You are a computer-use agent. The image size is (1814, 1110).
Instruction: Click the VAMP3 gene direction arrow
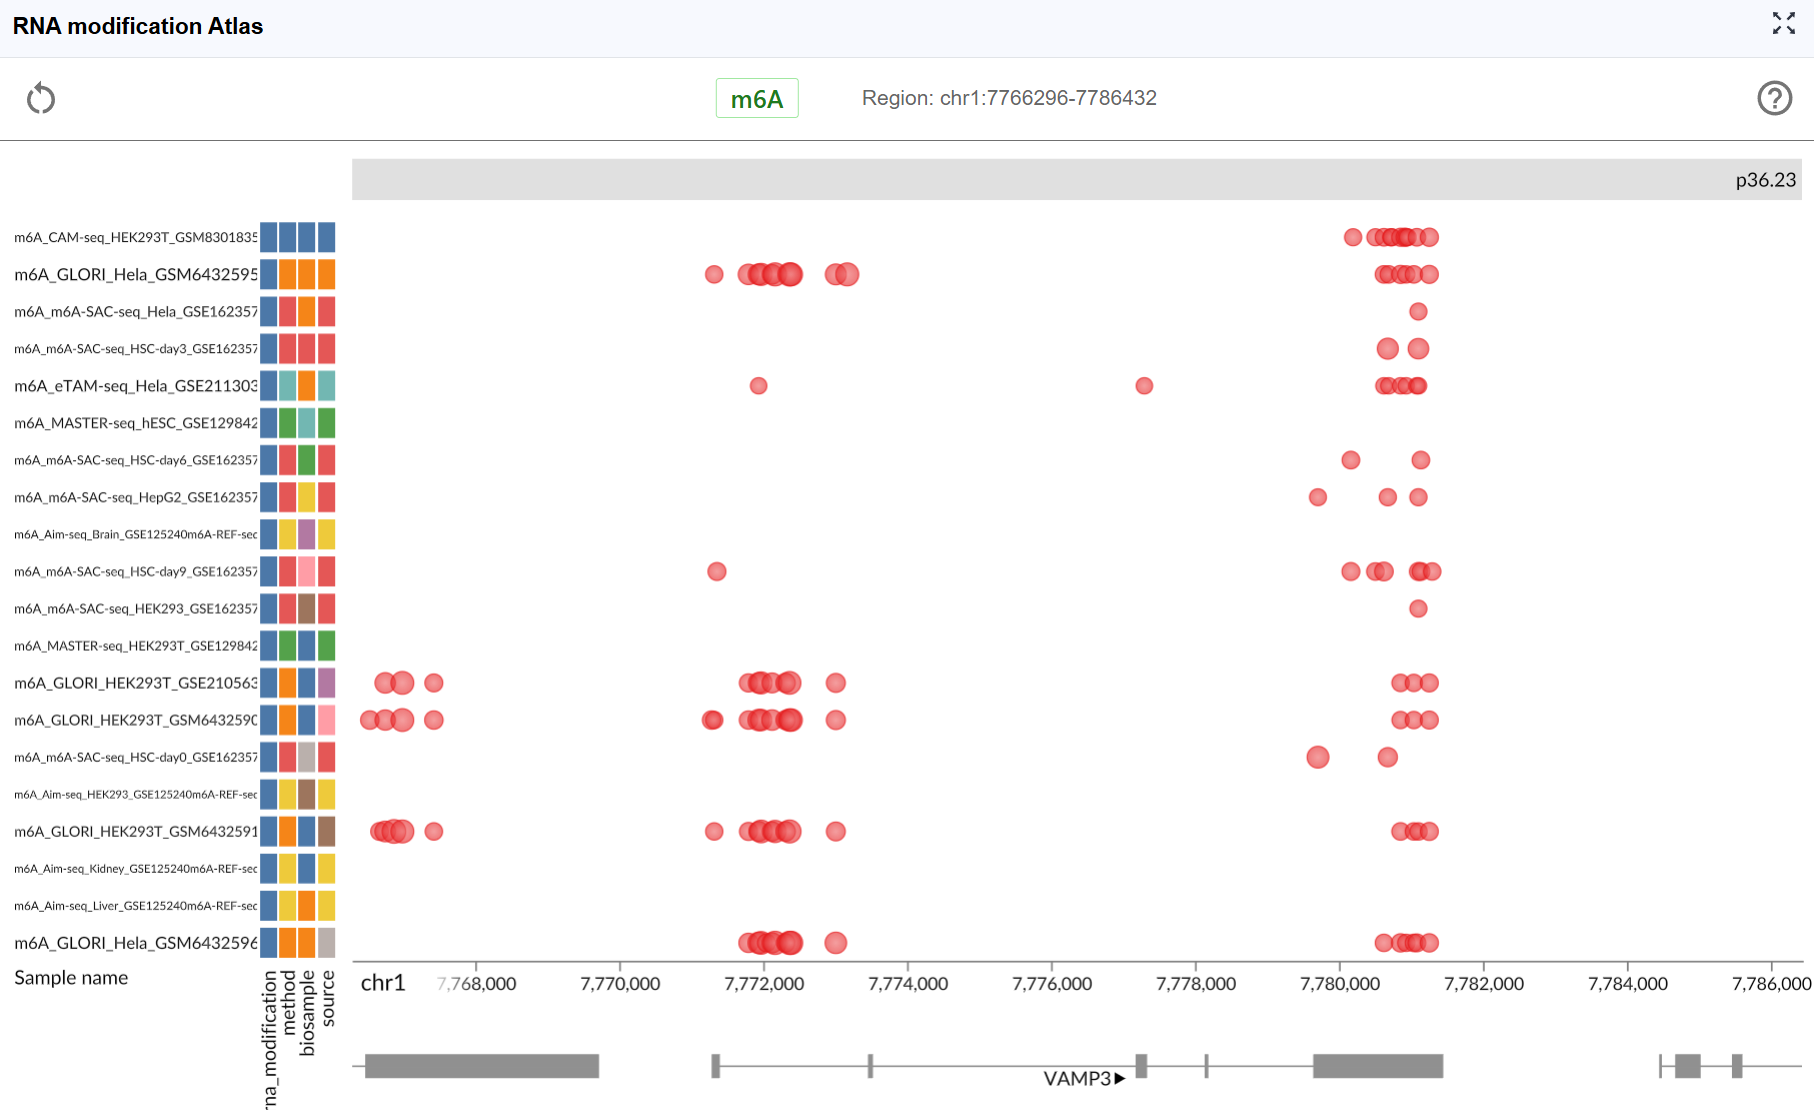click(x=1120, y=1078)
